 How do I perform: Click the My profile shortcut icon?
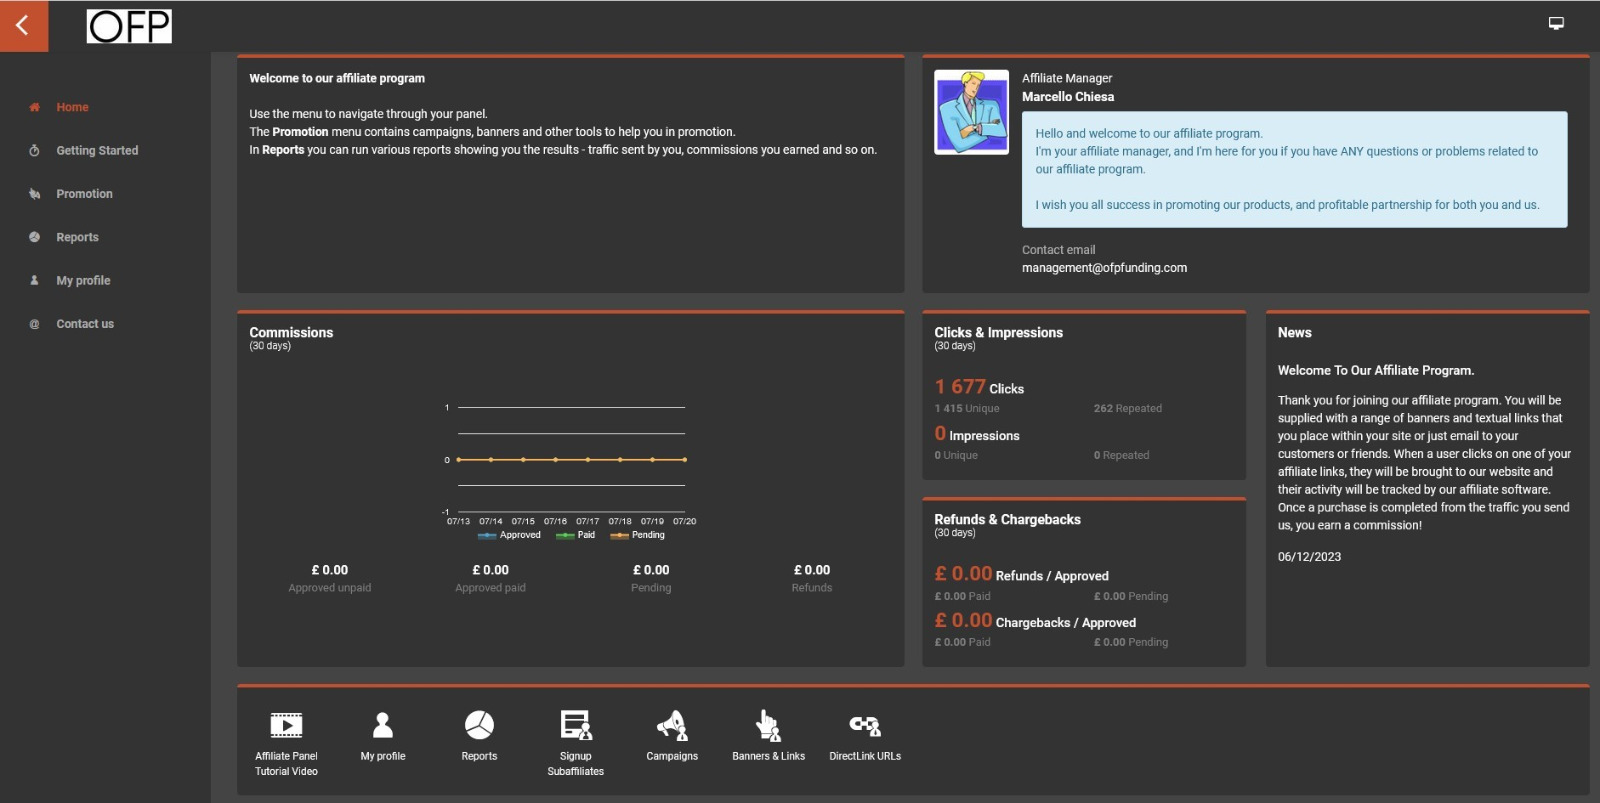pyautogui.click(x=382, y=726)
